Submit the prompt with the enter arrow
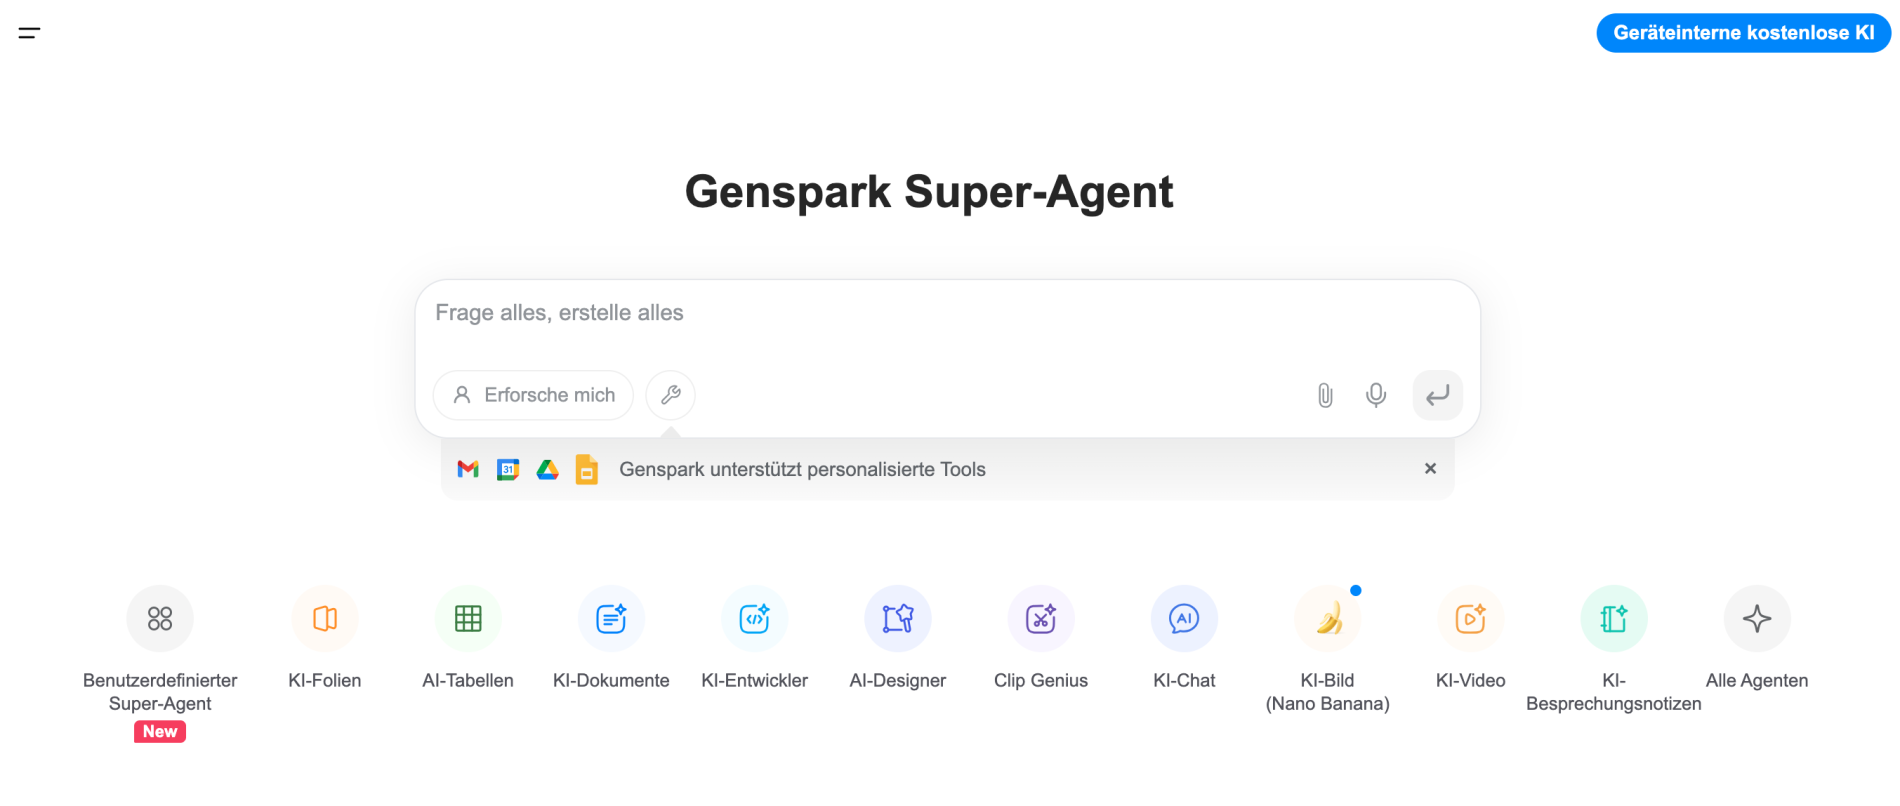The height and width of the screenshot is (806, 1900). pos(1437,395)
